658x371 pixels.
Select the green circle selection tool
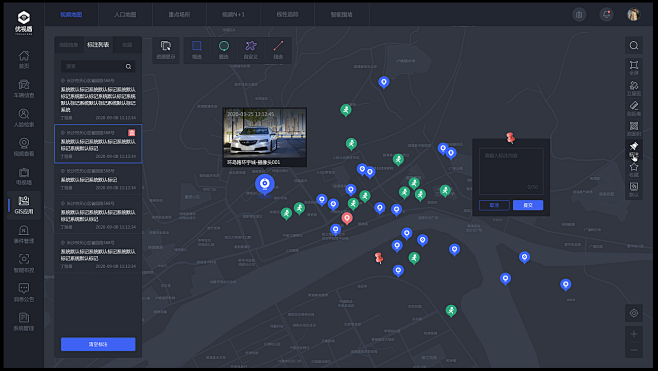(x=224, y=50)
